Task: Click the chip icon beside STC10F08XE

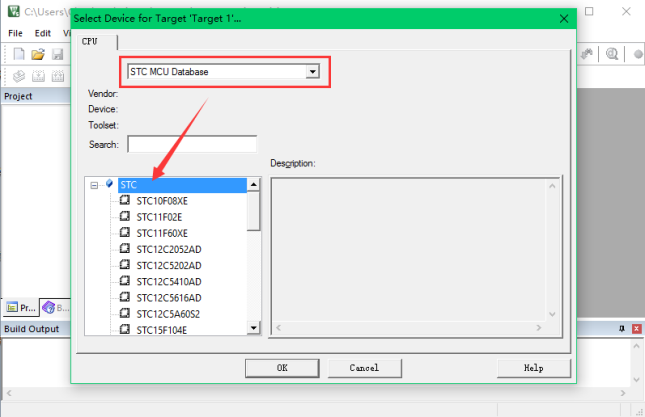Action: pyautogui.click(x=125, y=200)
